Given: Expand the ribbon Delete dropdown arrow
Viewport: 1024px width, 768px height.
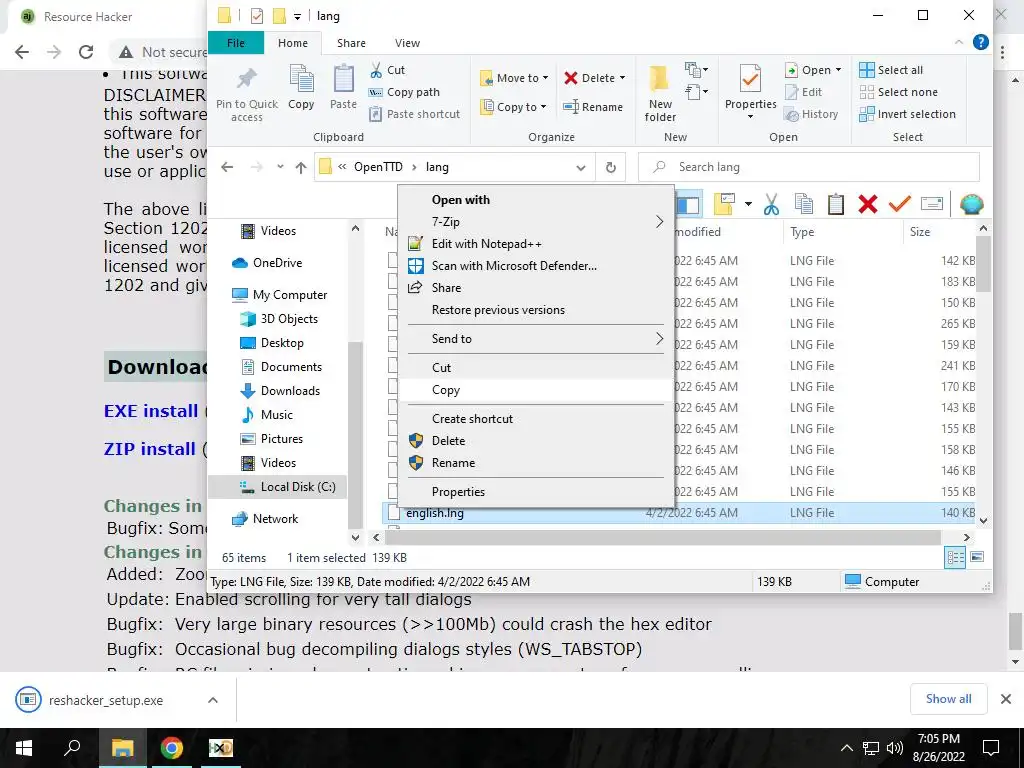Looking at the screenshot, I should tap(622, 78).
